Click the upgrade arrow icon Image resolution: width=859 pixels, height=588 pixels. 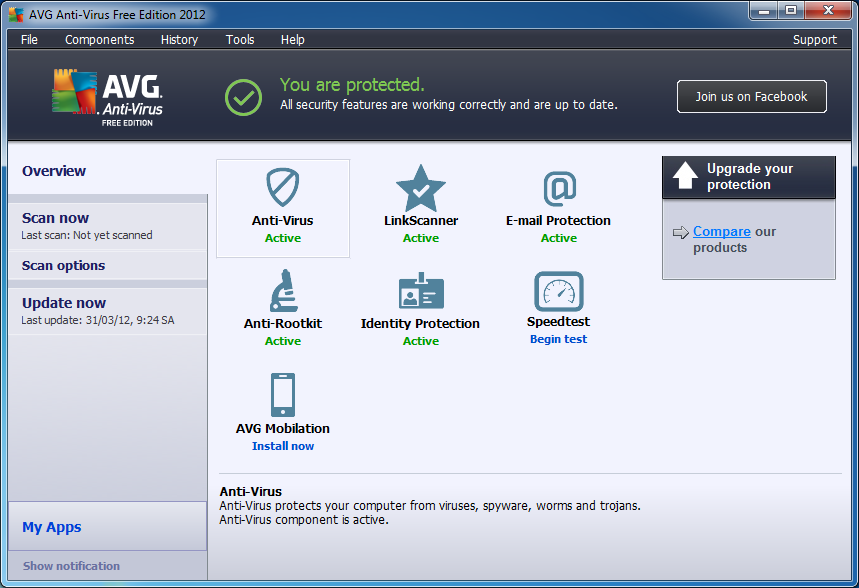click(685, 175)
